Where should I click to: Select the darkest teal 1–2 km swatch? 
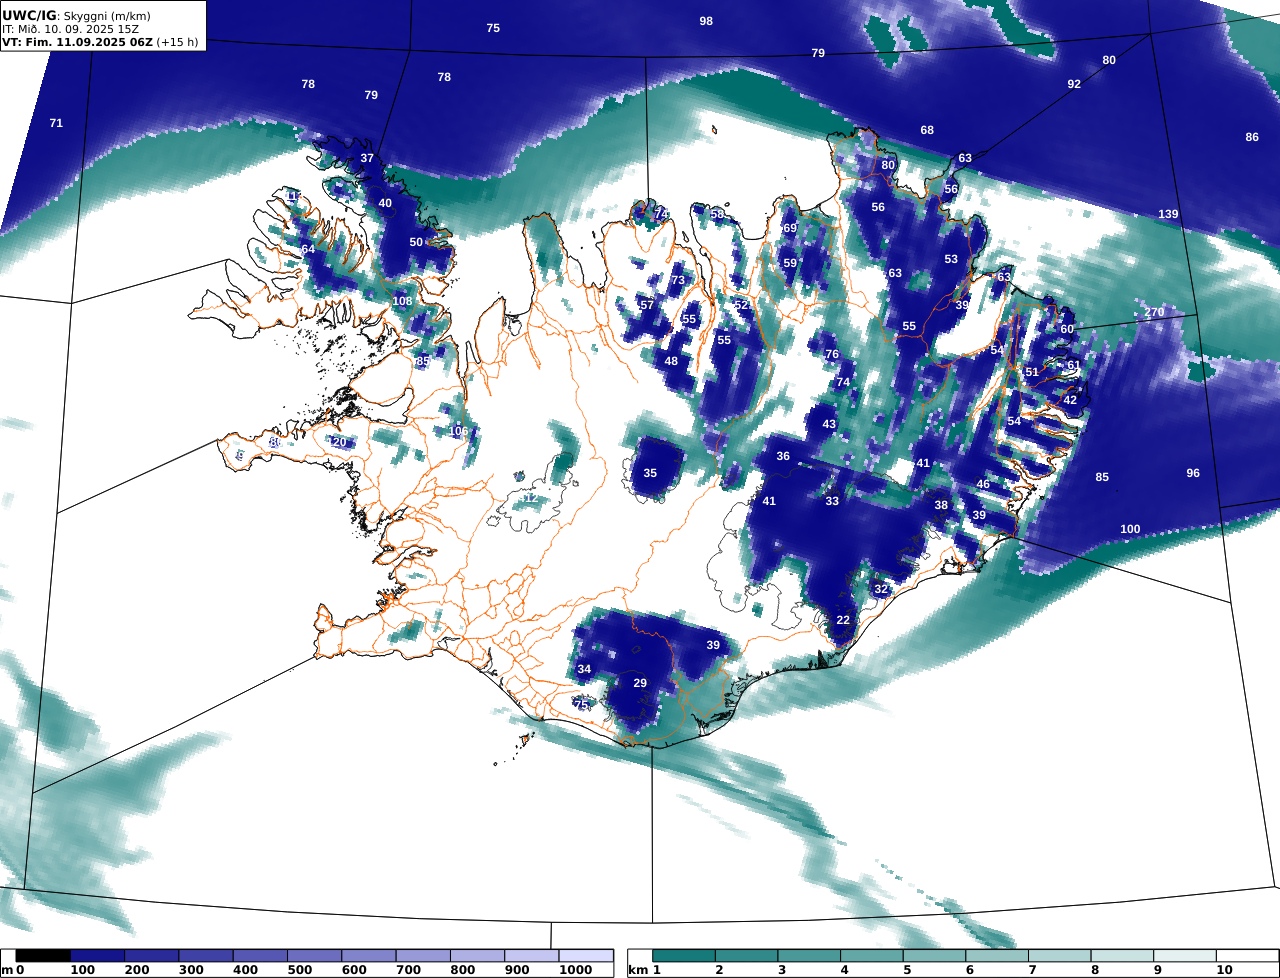pos(684,956)
